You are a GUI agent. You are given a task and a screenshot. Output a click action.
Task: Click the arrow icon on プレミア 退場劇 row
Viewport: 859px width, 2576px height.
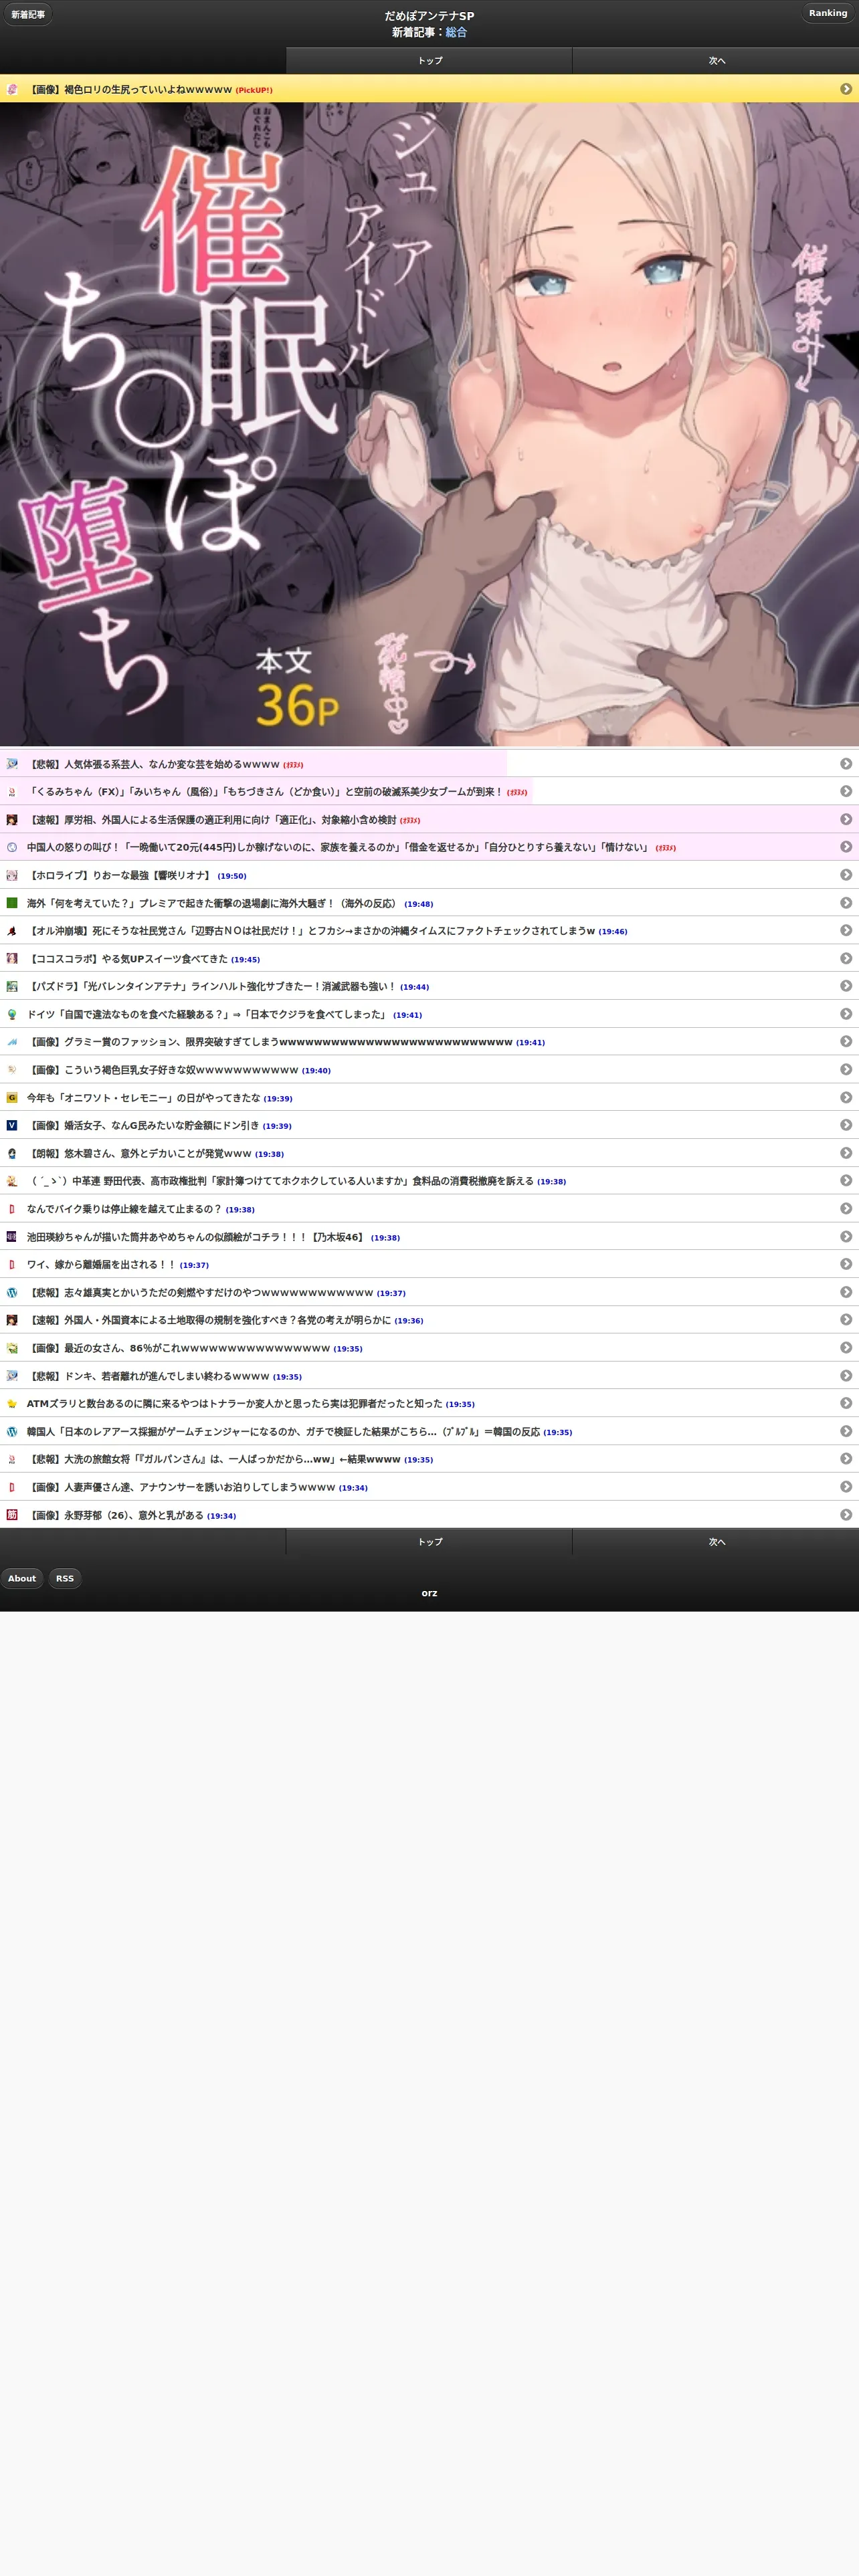tap(846, 903)
